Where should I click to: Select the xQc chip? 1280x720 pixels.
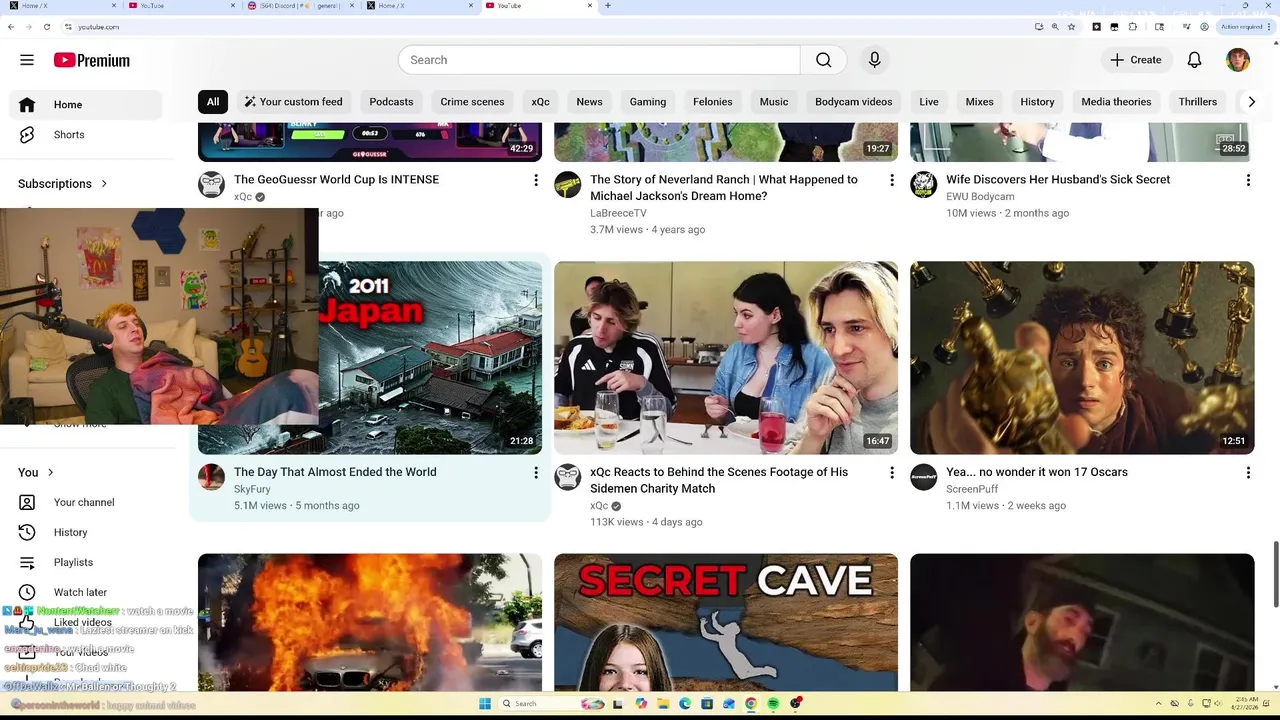point(540,102)
